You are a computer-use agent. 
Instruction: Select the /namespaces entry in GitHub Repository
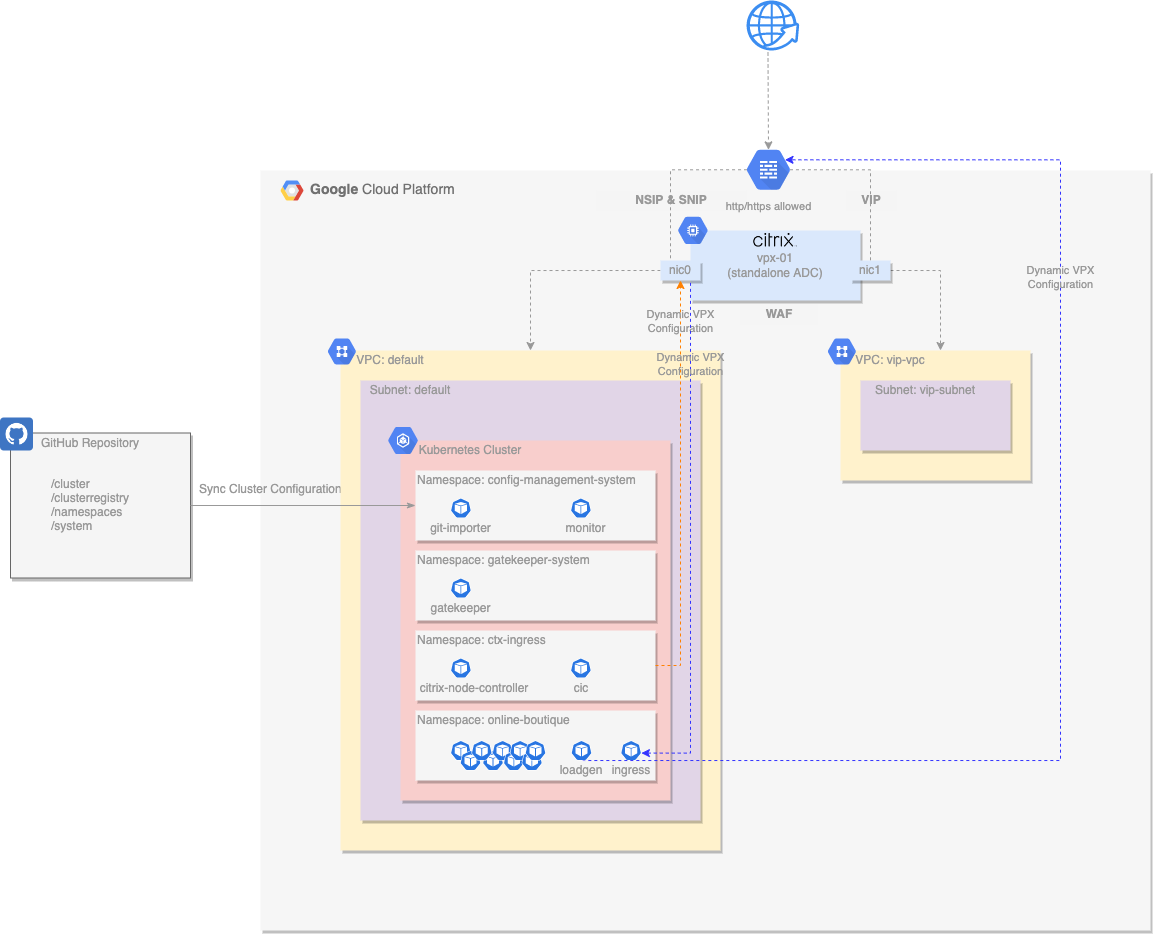86,512
